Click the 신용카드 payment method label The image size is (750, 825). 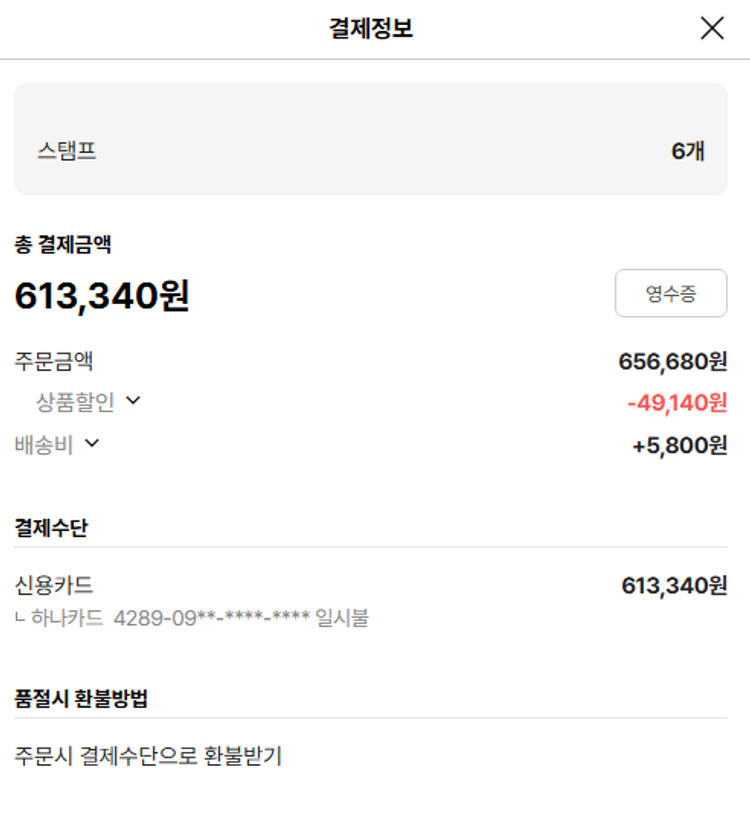(x=54, y=585)
